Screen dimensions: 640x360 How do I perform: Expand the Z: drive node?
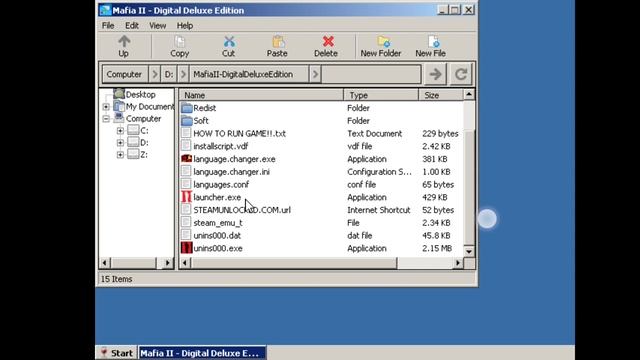120,155
